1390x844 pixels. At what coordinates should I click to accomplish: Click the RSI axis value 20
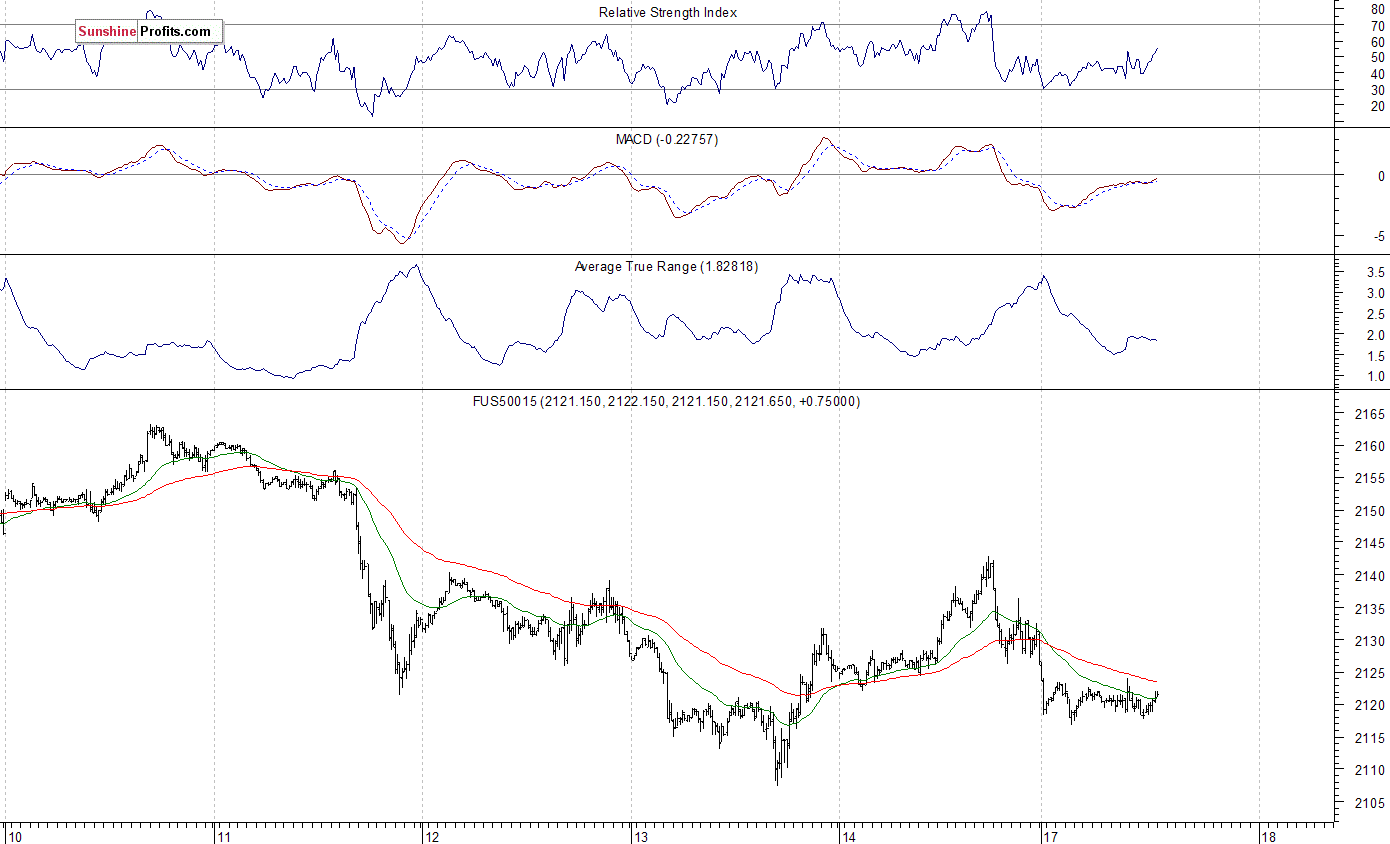[1377, 106]
